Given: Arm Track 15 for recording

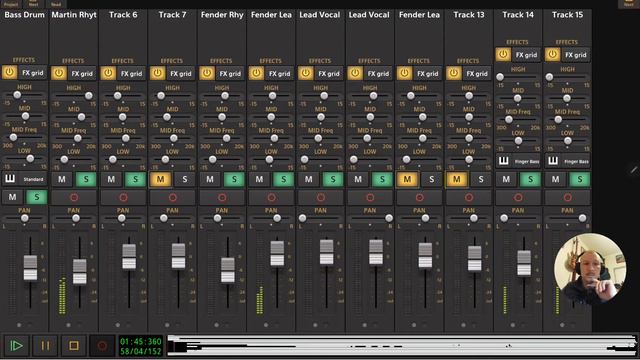Looking at the screenshot, I should point(568,198).
